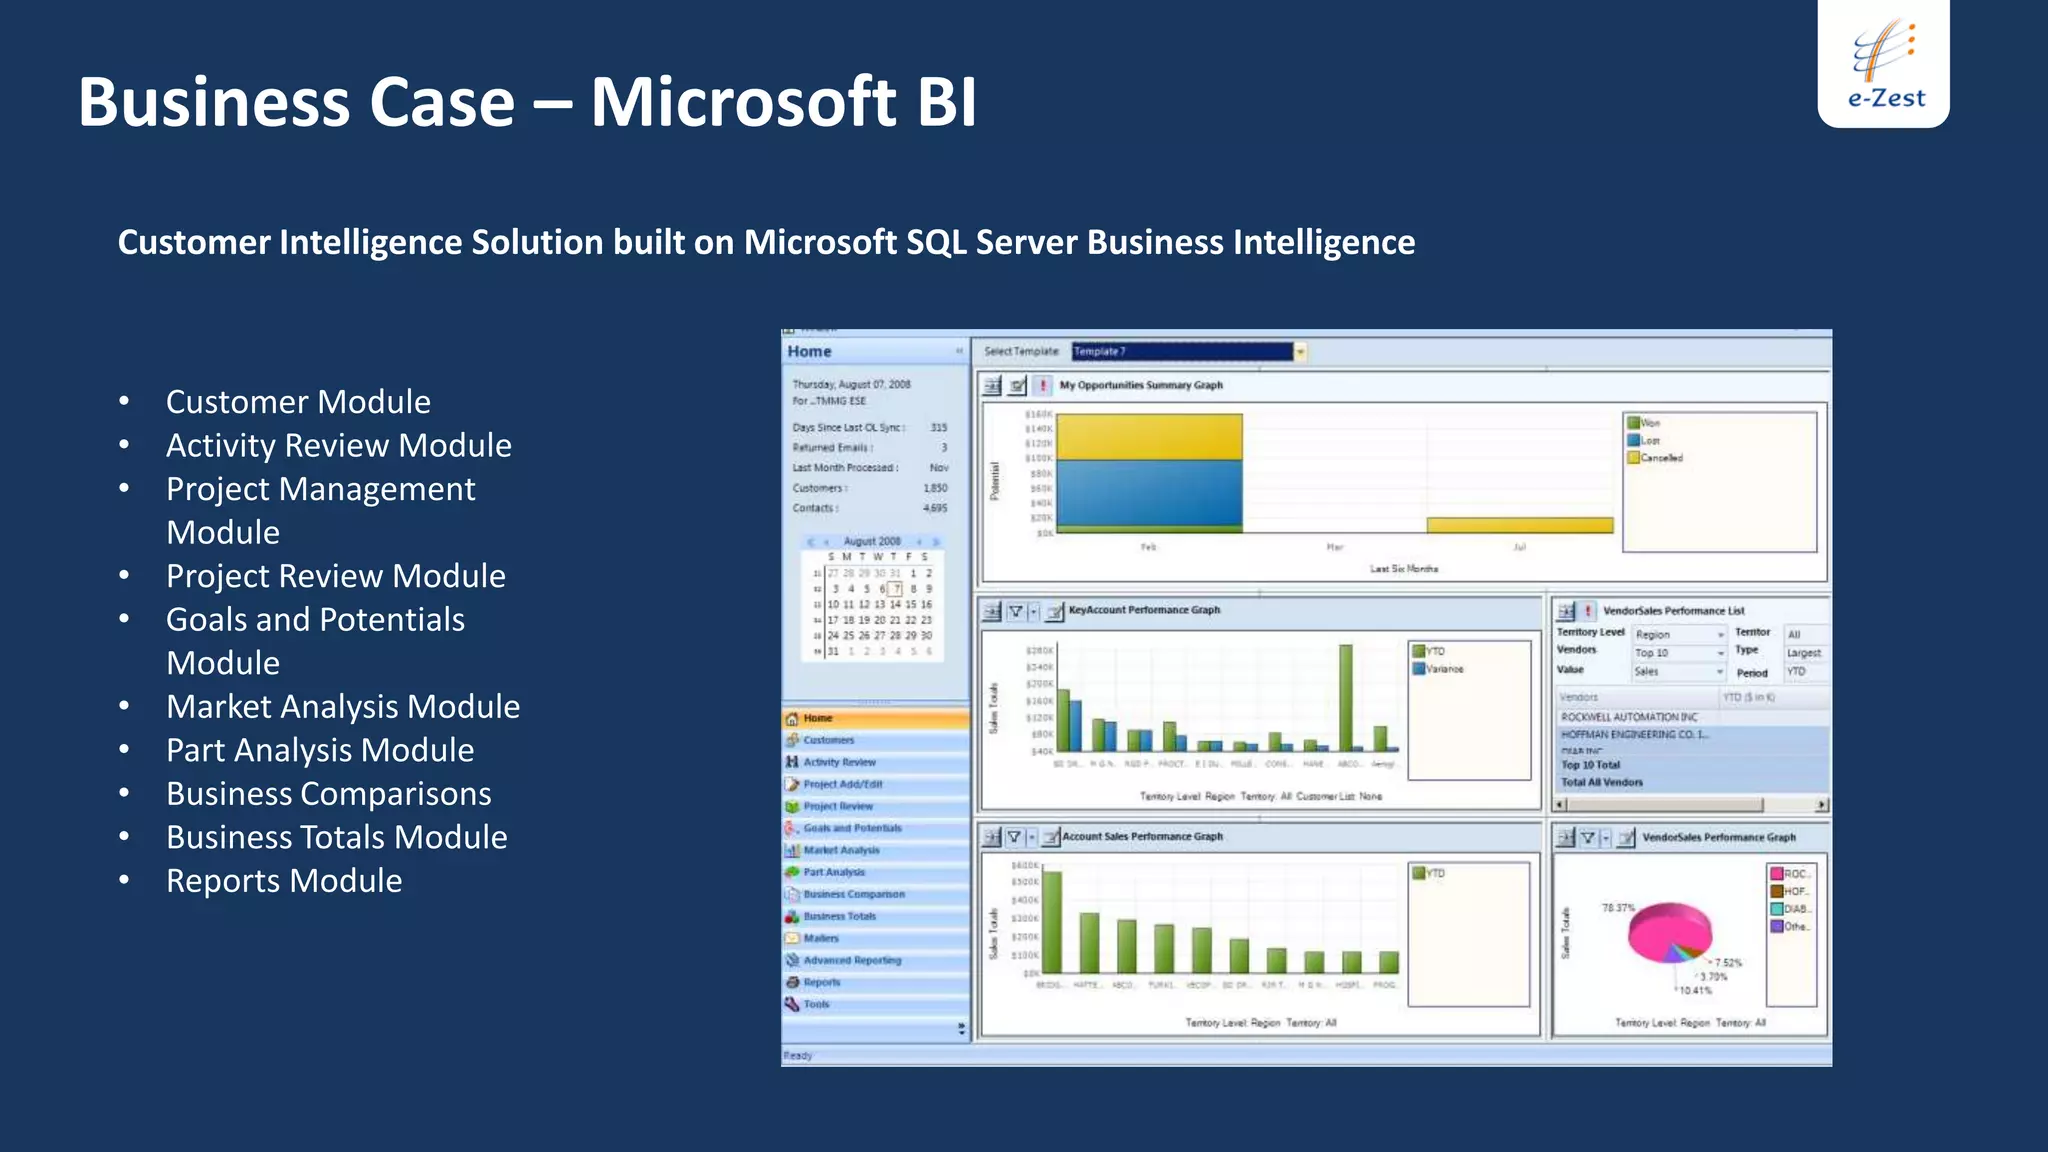2048x1152 pixels.
Task: Click filter funnel icon on Account Sales Performance Graph
Action: tap(1014, 837)
